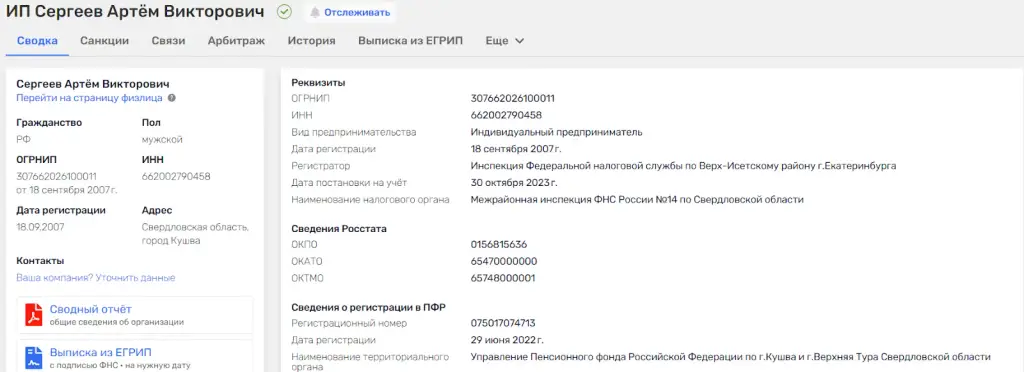Screen dimensions: 1024x372
Task: Click the name Сергеев Артём Викторович in left card
Action: [93, 84]
